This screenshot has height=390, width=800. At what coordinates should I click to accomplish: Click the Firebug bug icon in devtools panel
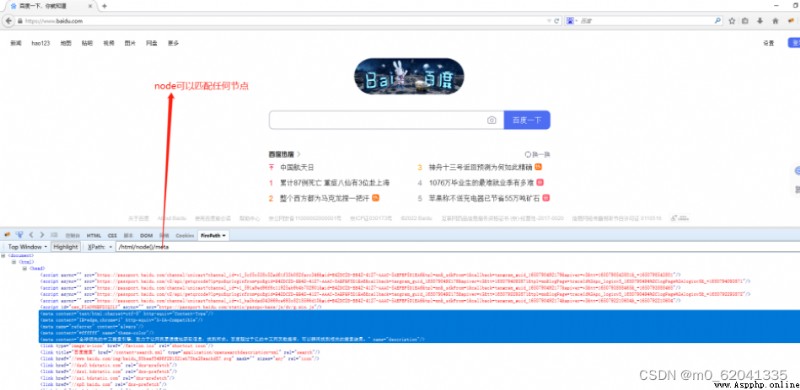[x=7, y=235]
